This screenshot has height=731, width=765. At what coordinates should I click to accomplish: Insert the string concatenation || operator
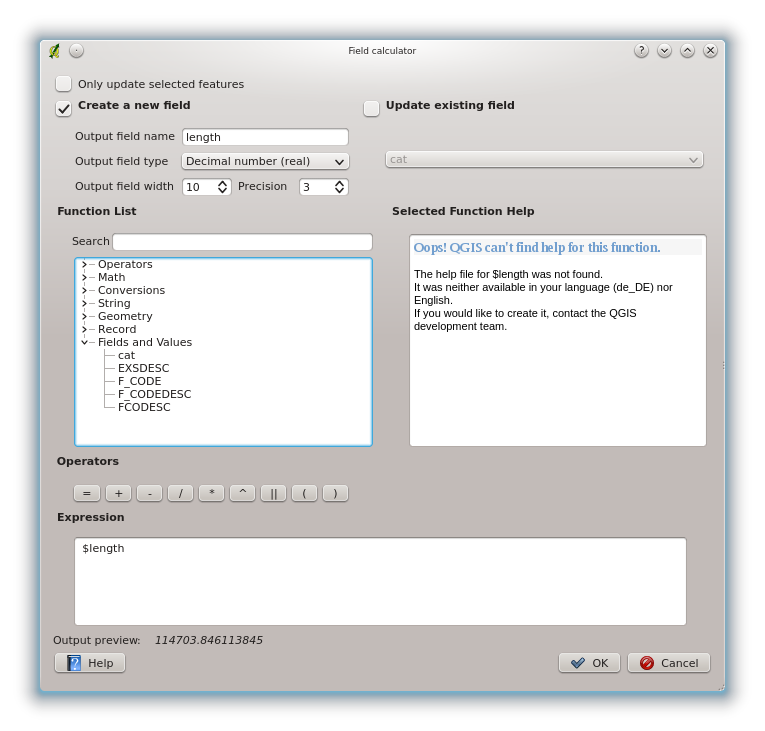point(273,493)
